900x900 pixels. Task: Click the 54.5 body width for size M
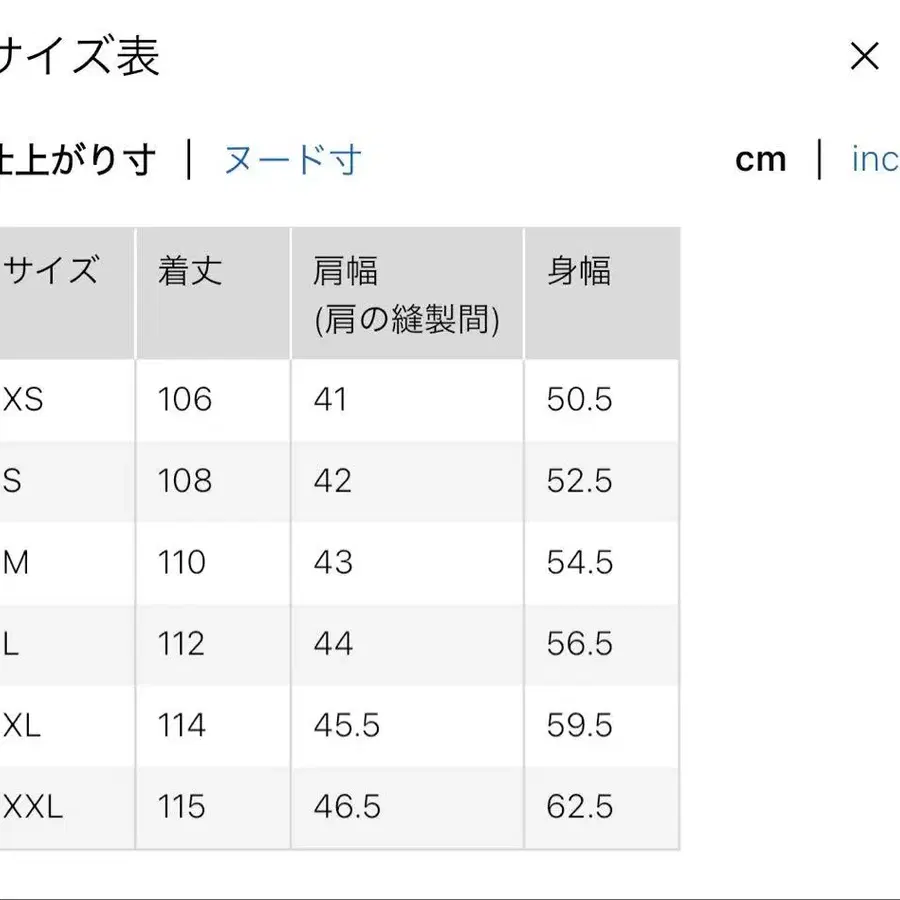(x=577, y=563)
